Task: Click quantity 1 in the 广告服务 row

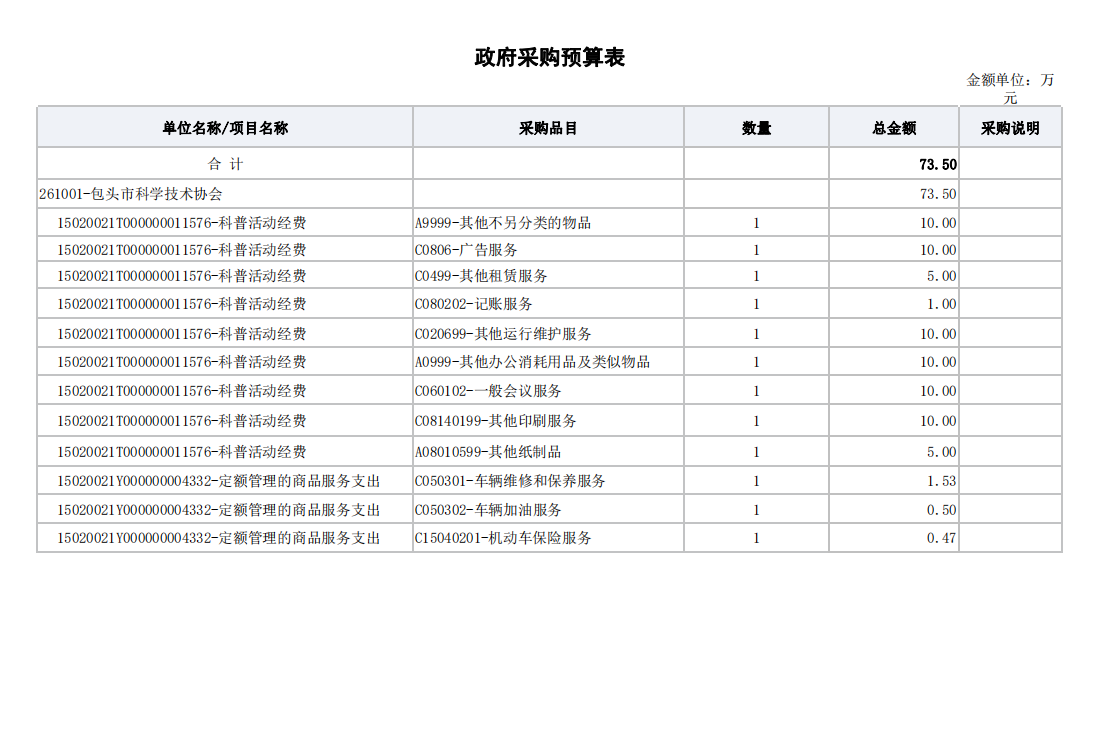Action: (x=756, y=250)
